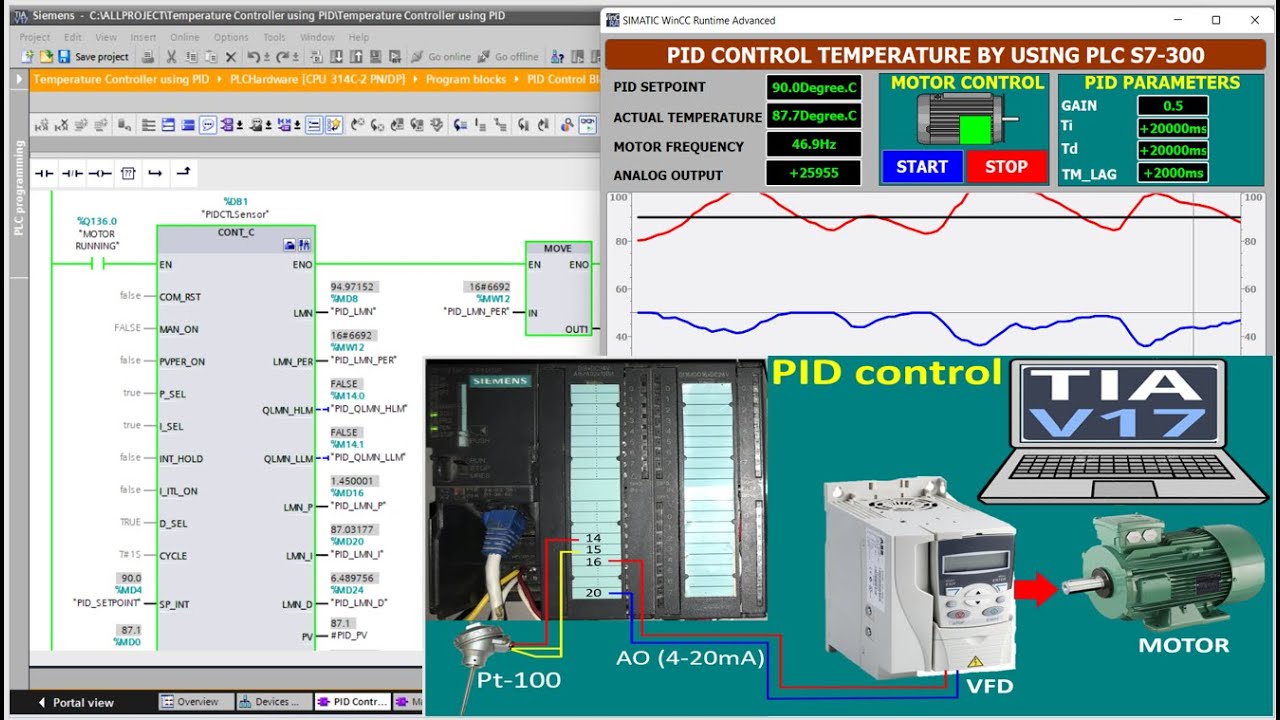The height and width of the screenshot is (720, 1280).
Task: Click the blue START button in WinCC
Action: pyautogui.click(x=922, y=167)
